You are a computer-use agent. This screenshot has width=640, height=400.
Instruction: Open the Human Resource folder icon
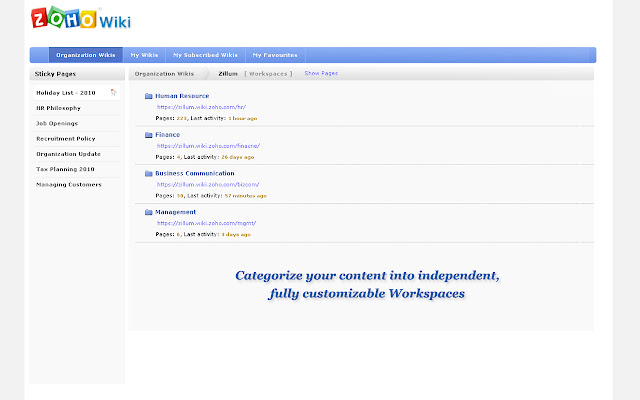tap(149, 96)
